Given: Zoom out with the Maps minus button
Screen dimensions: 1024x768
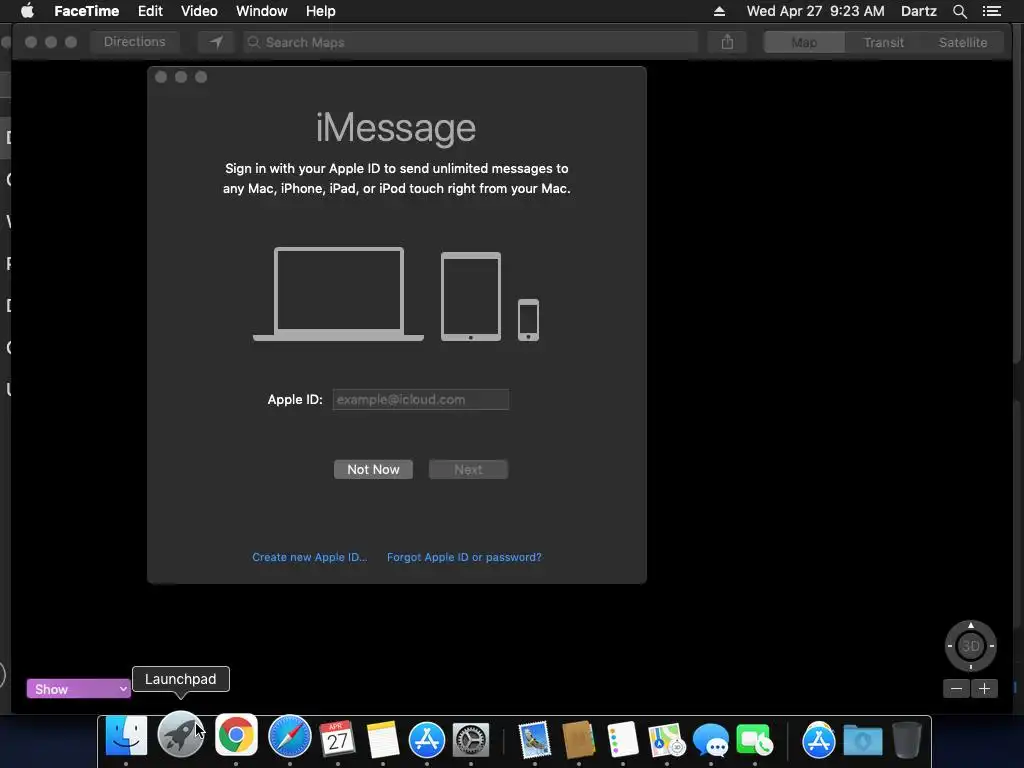Looking at the screenshot, I should click(957, 688).
